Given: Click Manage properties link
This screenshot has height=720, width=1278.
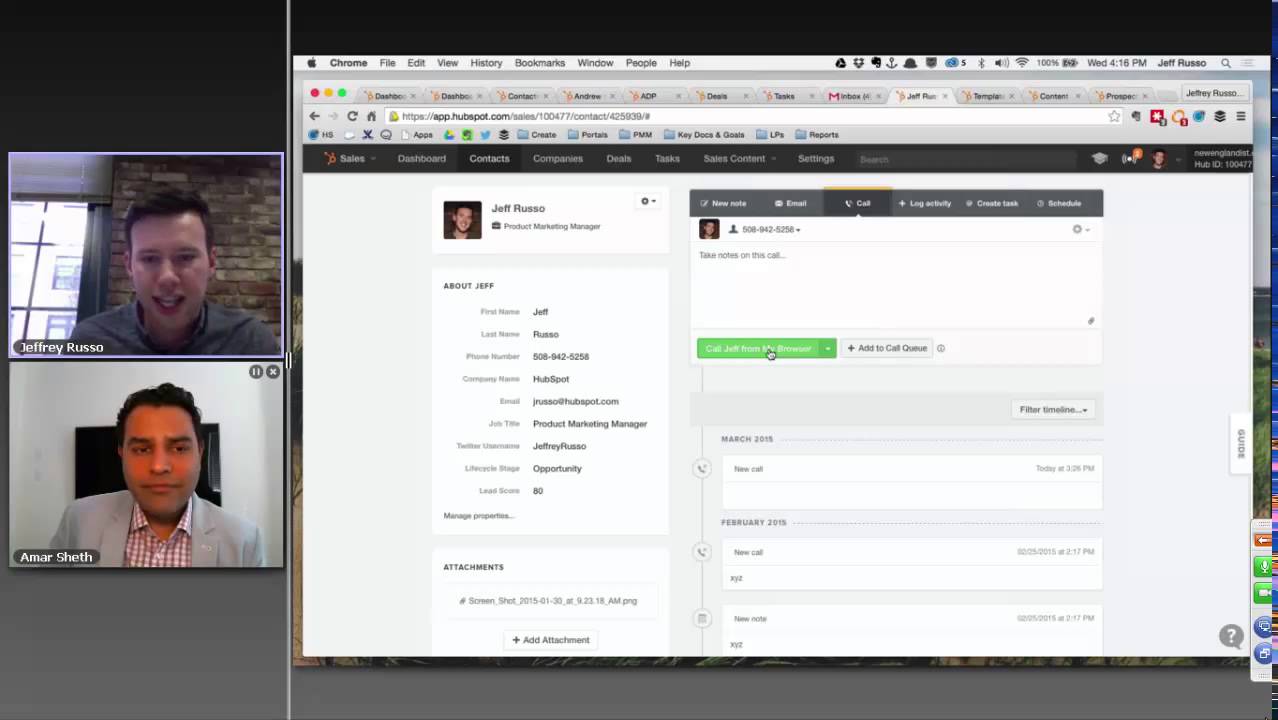Looking at the screenshot, I should tap(478, 515).
